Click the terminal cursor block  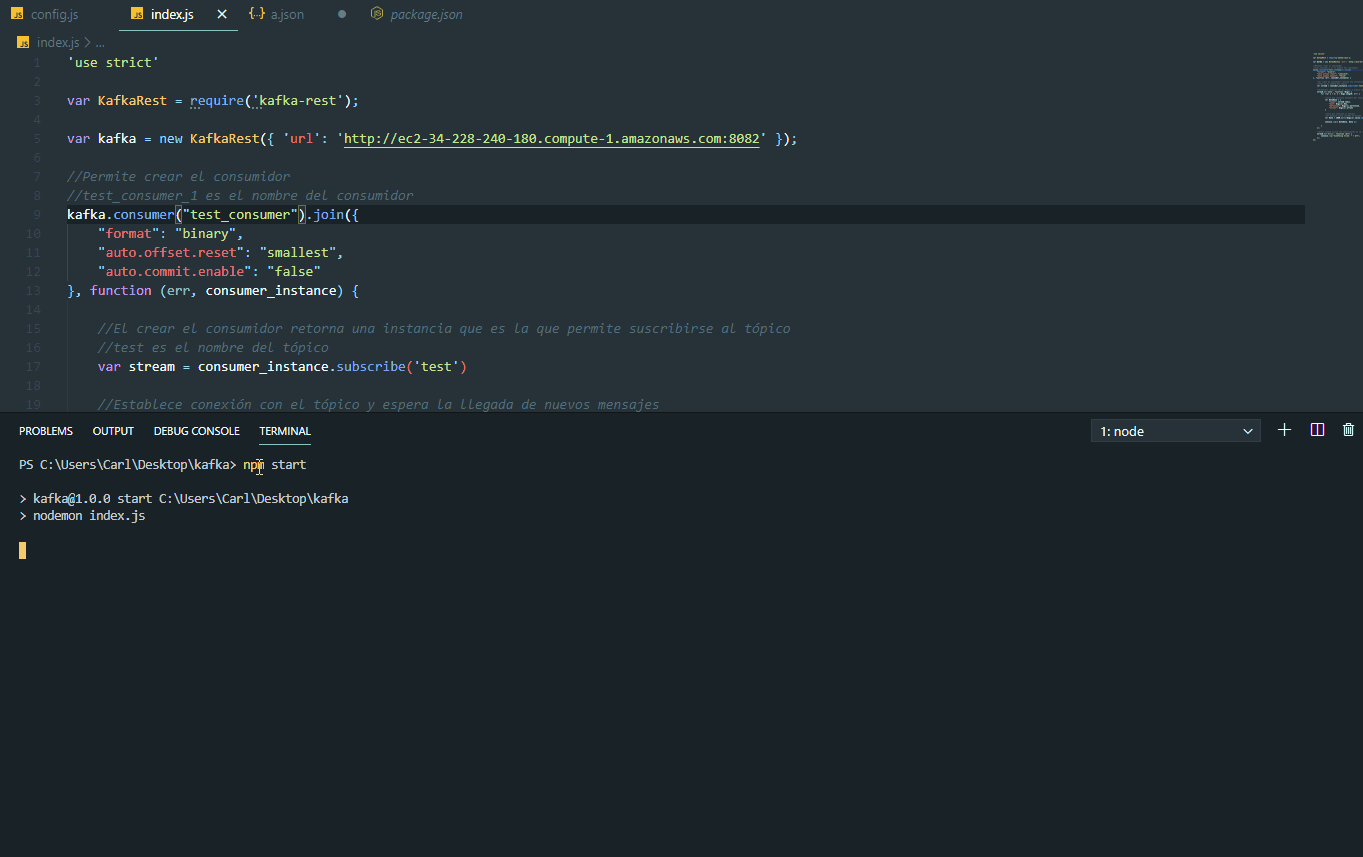[23, 550]
